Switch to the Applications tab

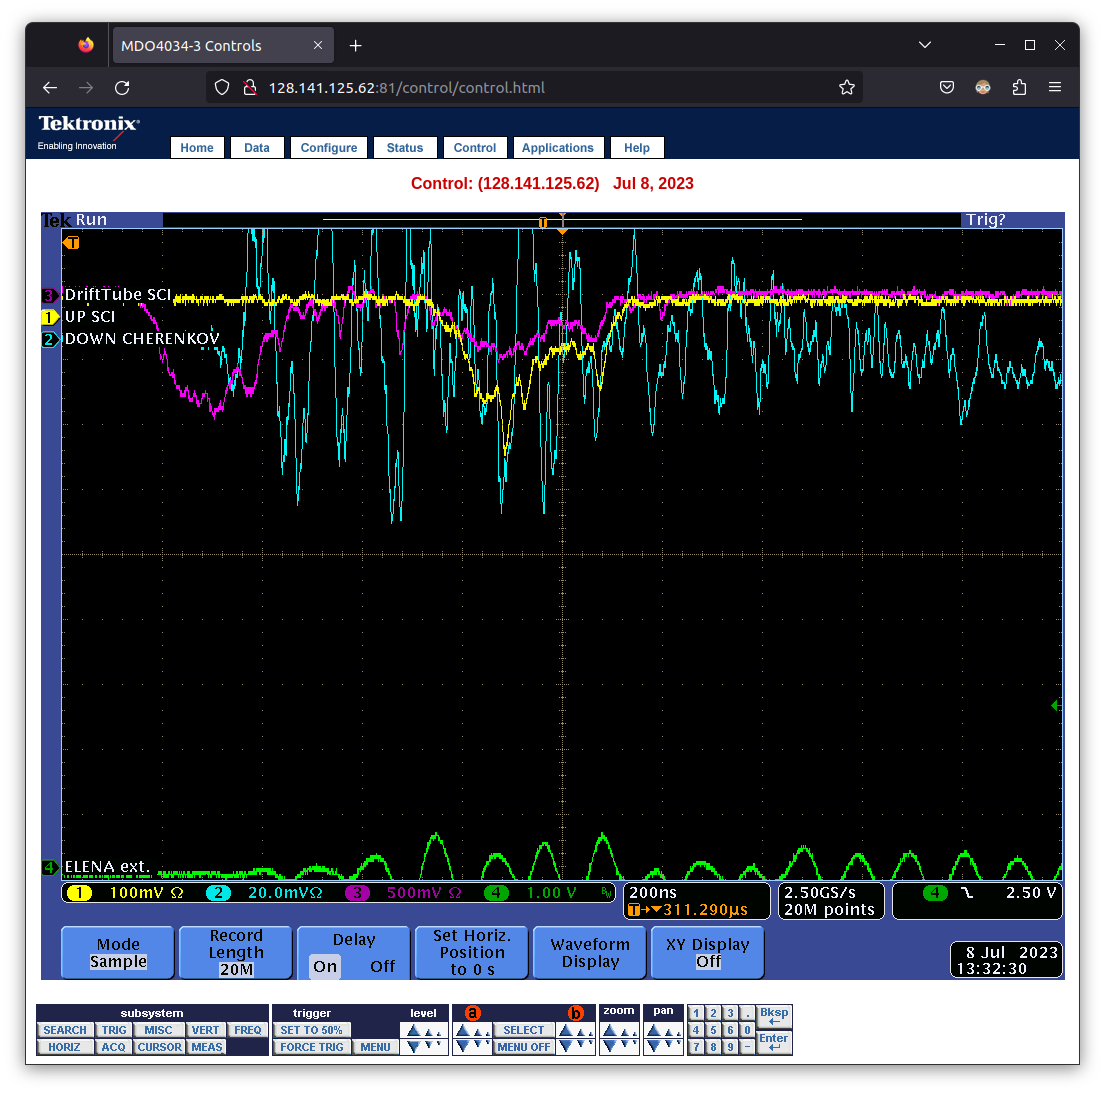(557, 148)
